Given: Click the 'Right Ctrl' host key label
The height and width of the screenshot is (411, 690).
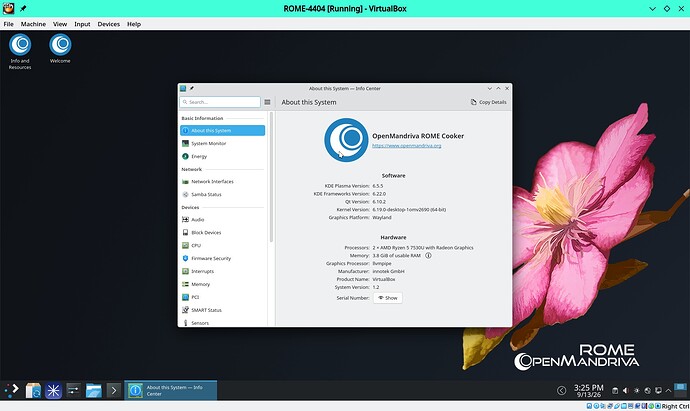Looking at the screenshot, I should pyautogui.click(x=675, y=406).
